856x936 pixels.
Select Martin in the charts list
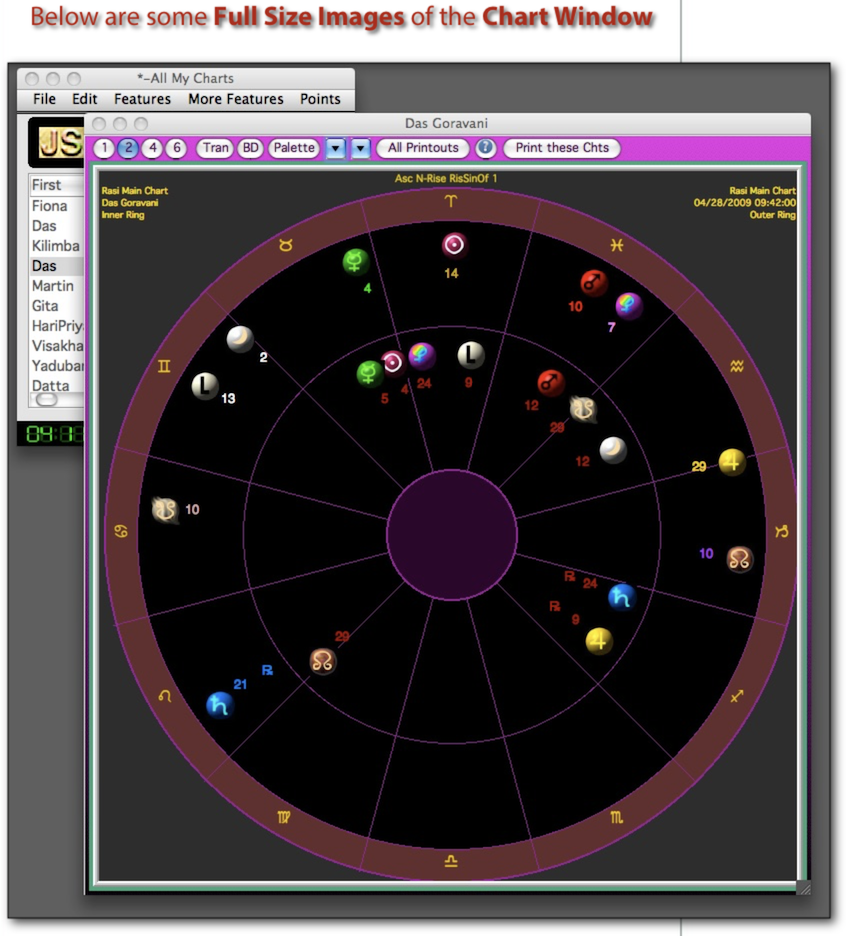52,286
